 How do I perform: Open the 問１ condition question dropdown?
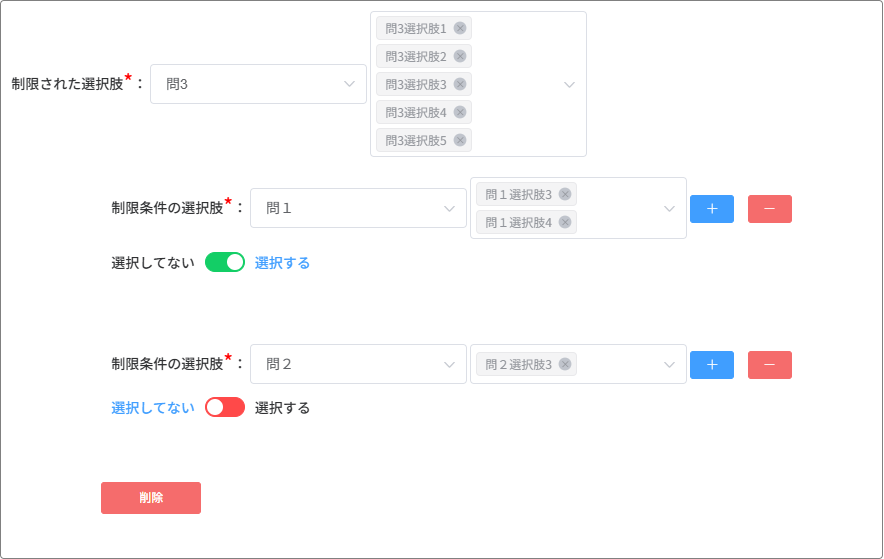point(358,208)
